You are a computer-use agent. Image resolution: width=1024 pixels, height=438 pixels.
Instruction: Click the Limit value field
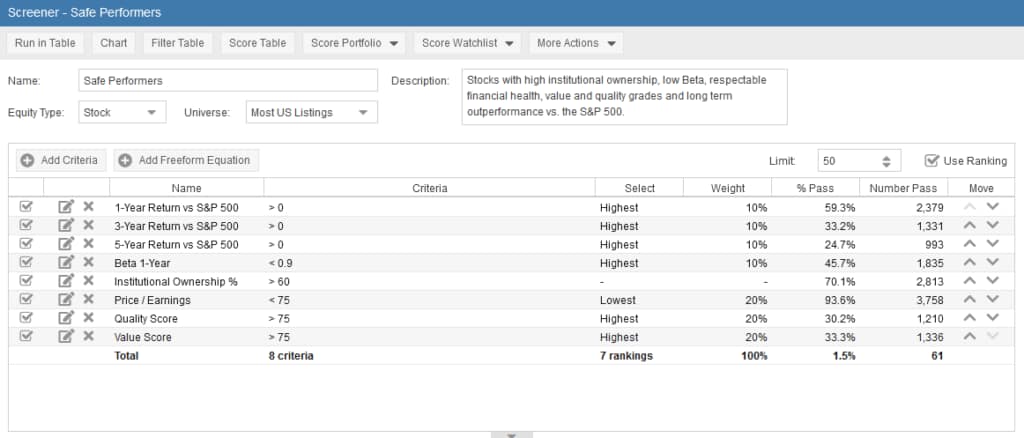coord(848,161)
